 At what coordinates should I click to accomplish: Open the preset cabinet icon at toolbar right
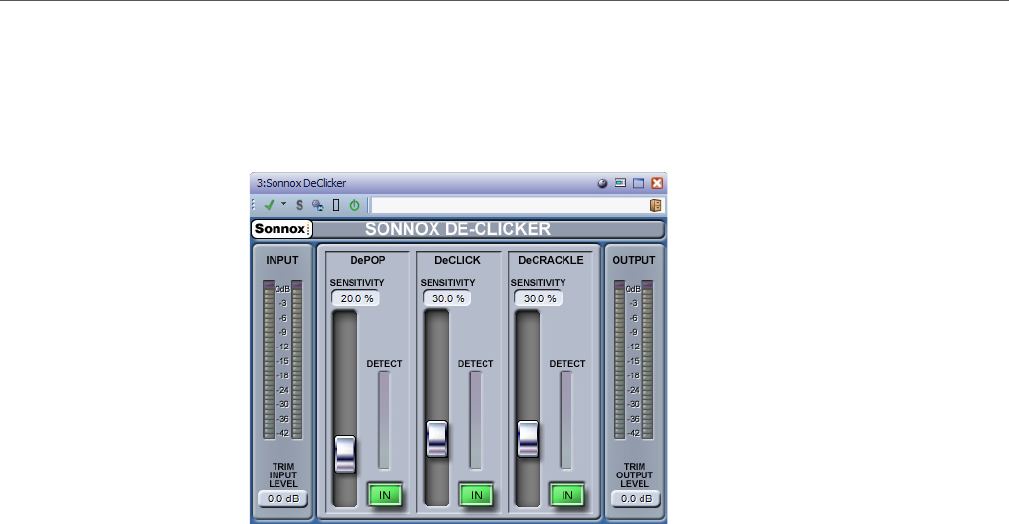pos(656,205)
